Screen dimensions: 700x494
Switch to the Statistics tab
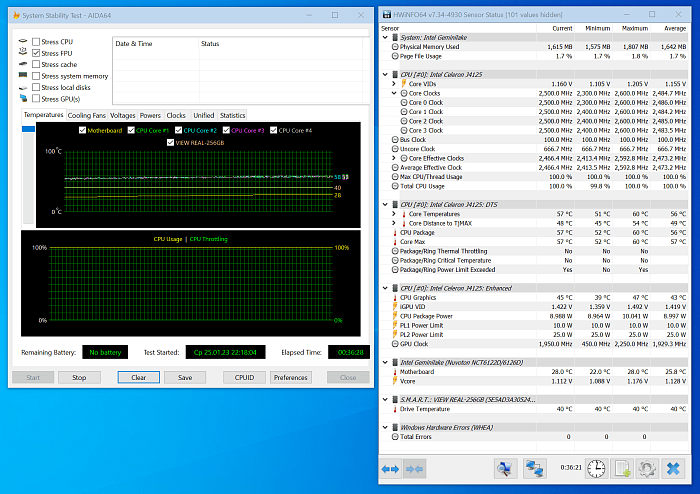pos(233,115)
